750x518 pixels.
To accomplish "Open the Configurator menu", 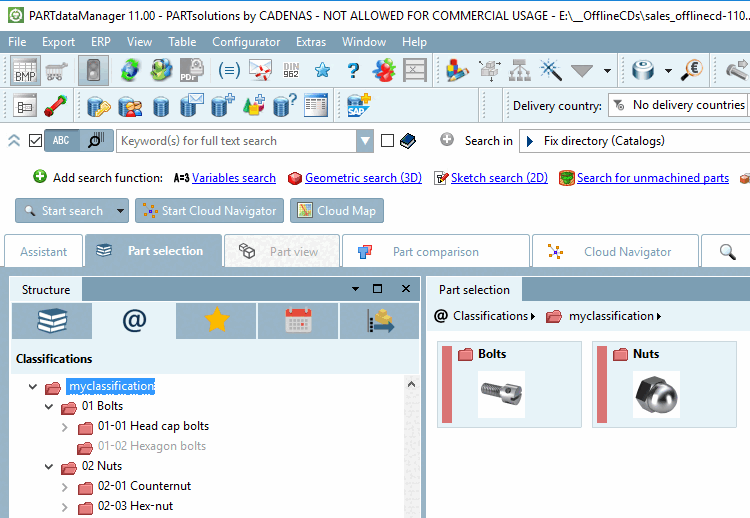I will click(246, 42).
